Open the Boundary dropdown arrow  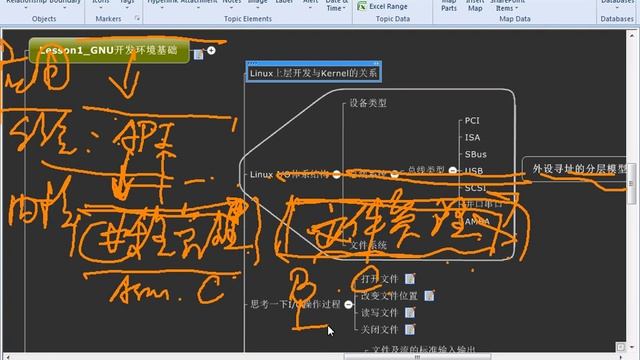coord(65,7)
